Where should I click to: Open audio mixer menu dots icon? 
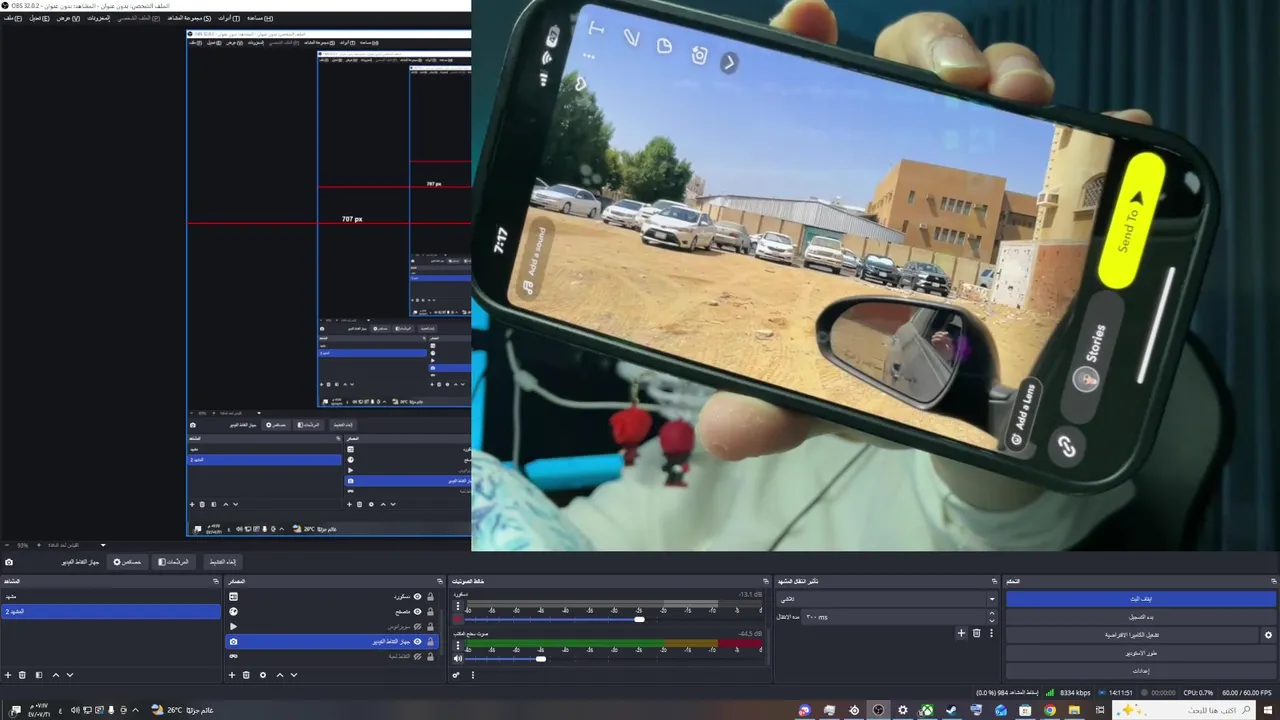472,675
